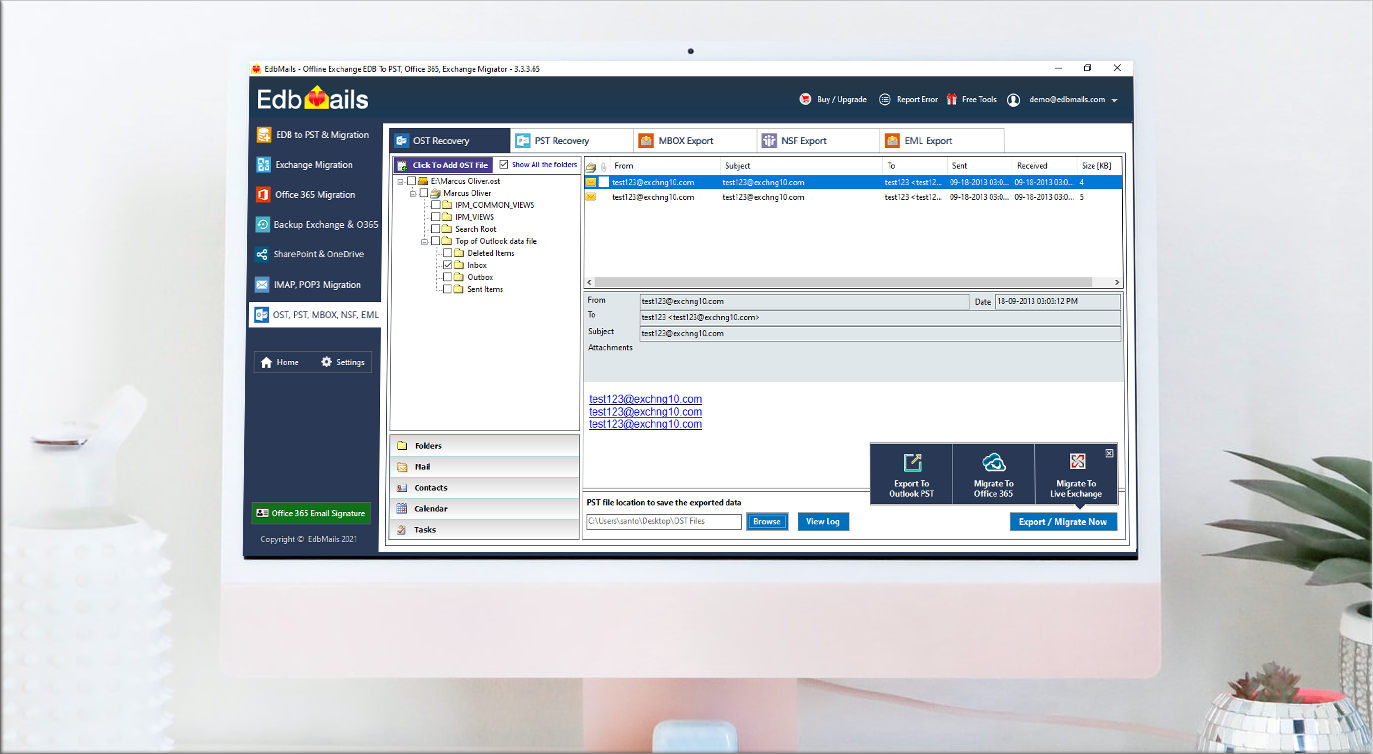Click the Report Error icon
Image resolution: width=1373 pixels, height=754 pixels.
[884, 100]
